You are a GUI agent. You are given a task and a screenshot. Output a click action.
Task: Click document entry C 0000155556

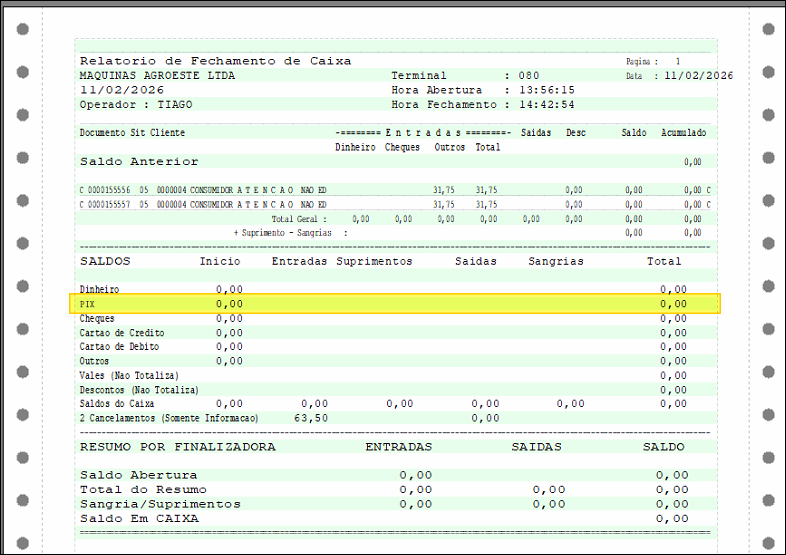[106, 189]
